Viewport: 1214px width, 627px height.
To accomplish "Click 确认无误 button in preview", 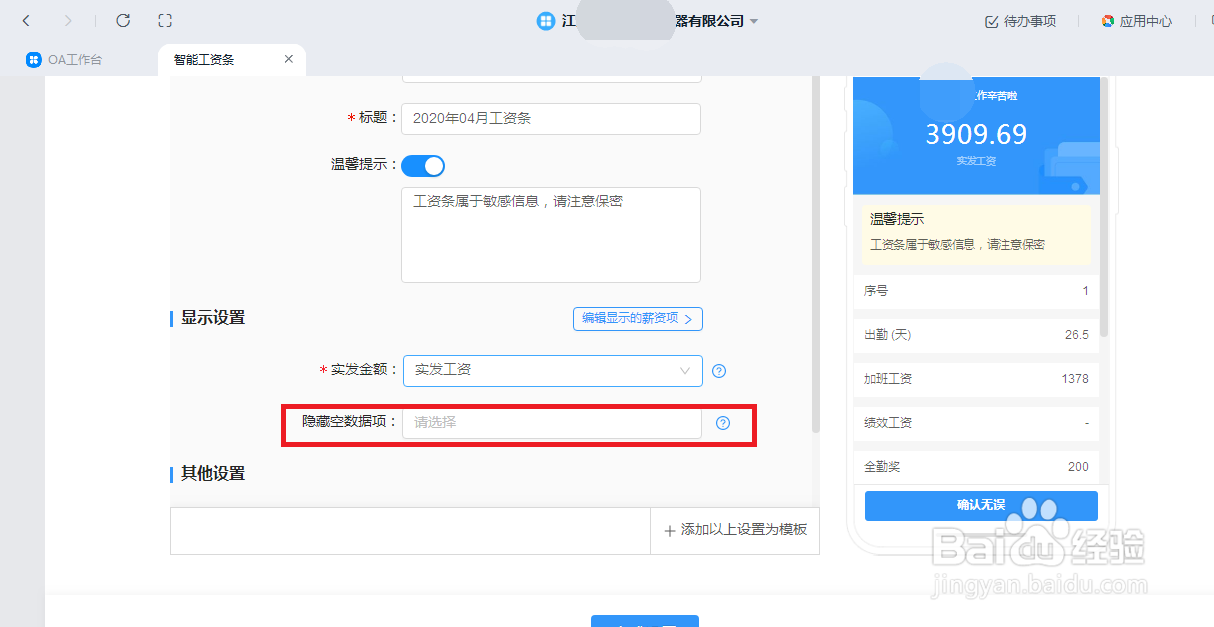I will 981,505.
